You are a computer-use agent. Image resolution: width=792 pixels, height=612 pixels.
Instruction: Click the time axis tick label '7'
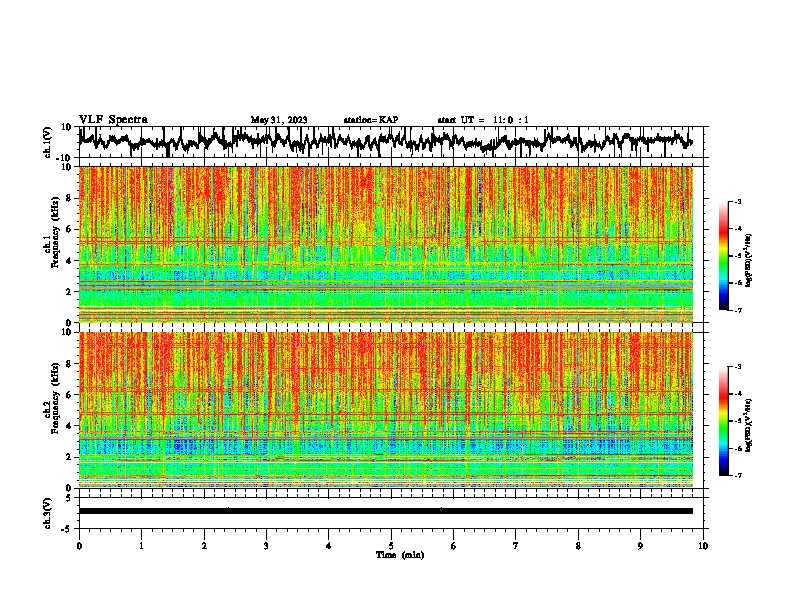516,546
